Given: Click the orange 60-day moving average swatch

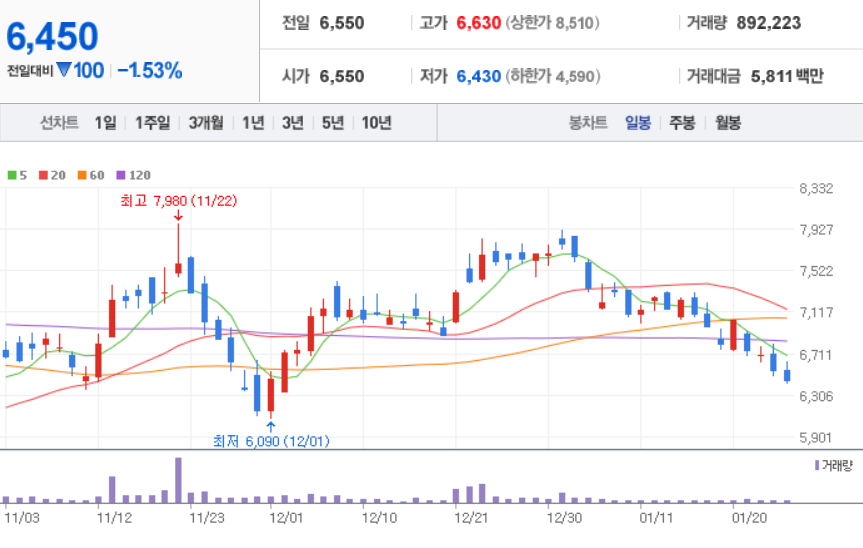Looking at the screenshot, I should coord(82,175).
